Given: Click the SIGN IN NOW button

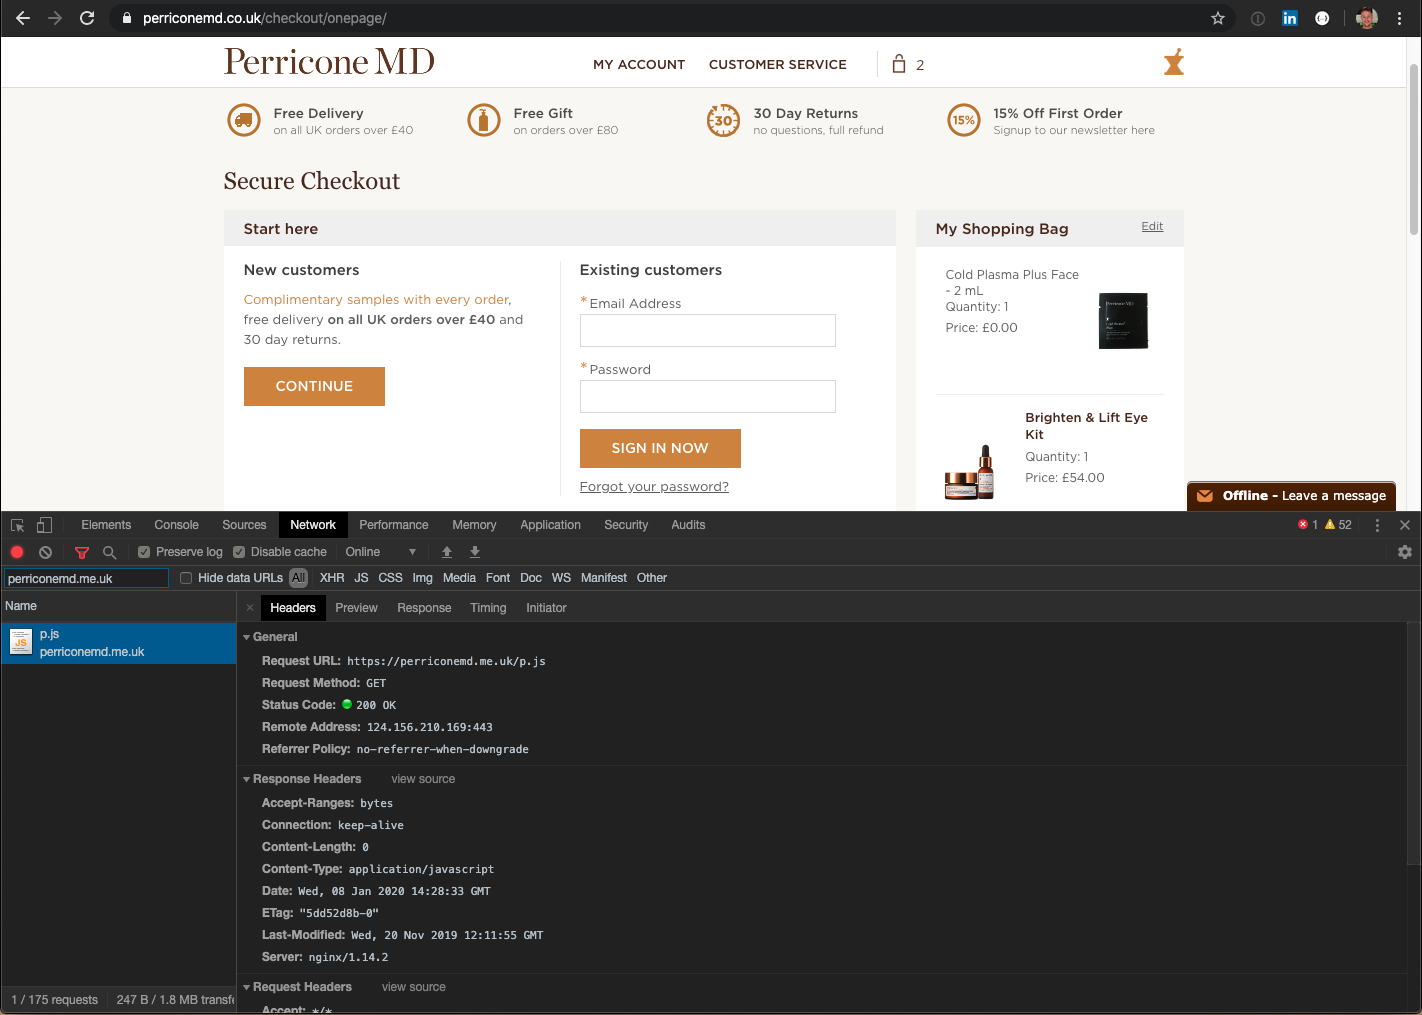Looking at the screenshot, I should coord(660,448).
